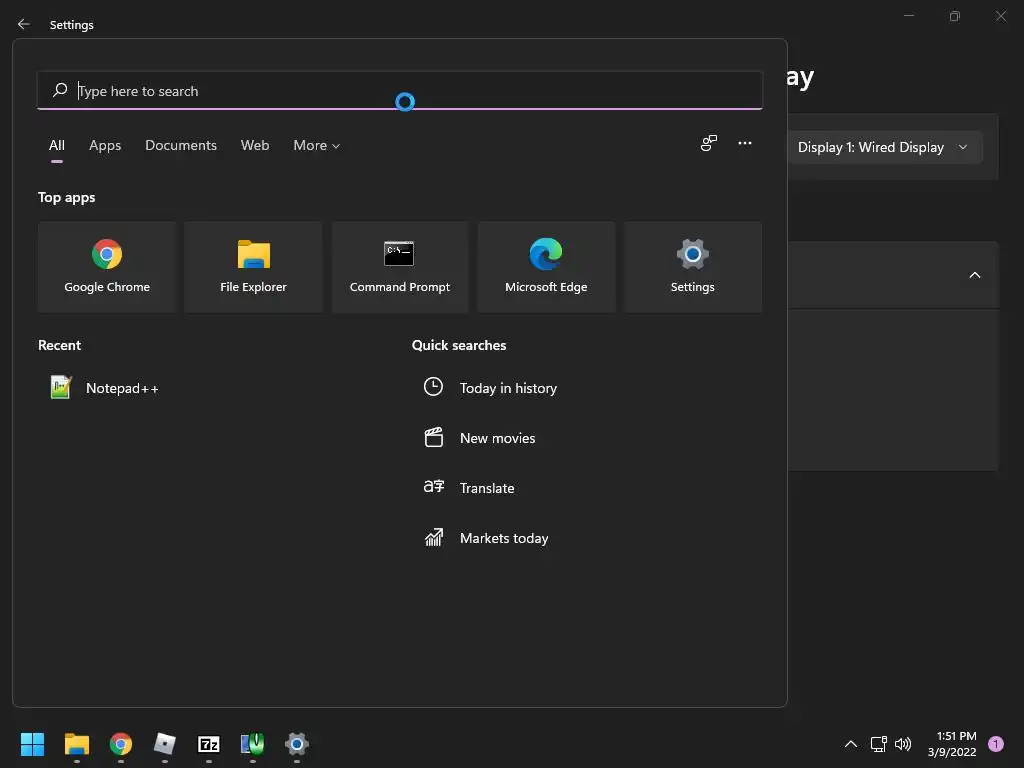Switch to the Web search tab
Viewport: 1024px width, 768px height.
255,145
